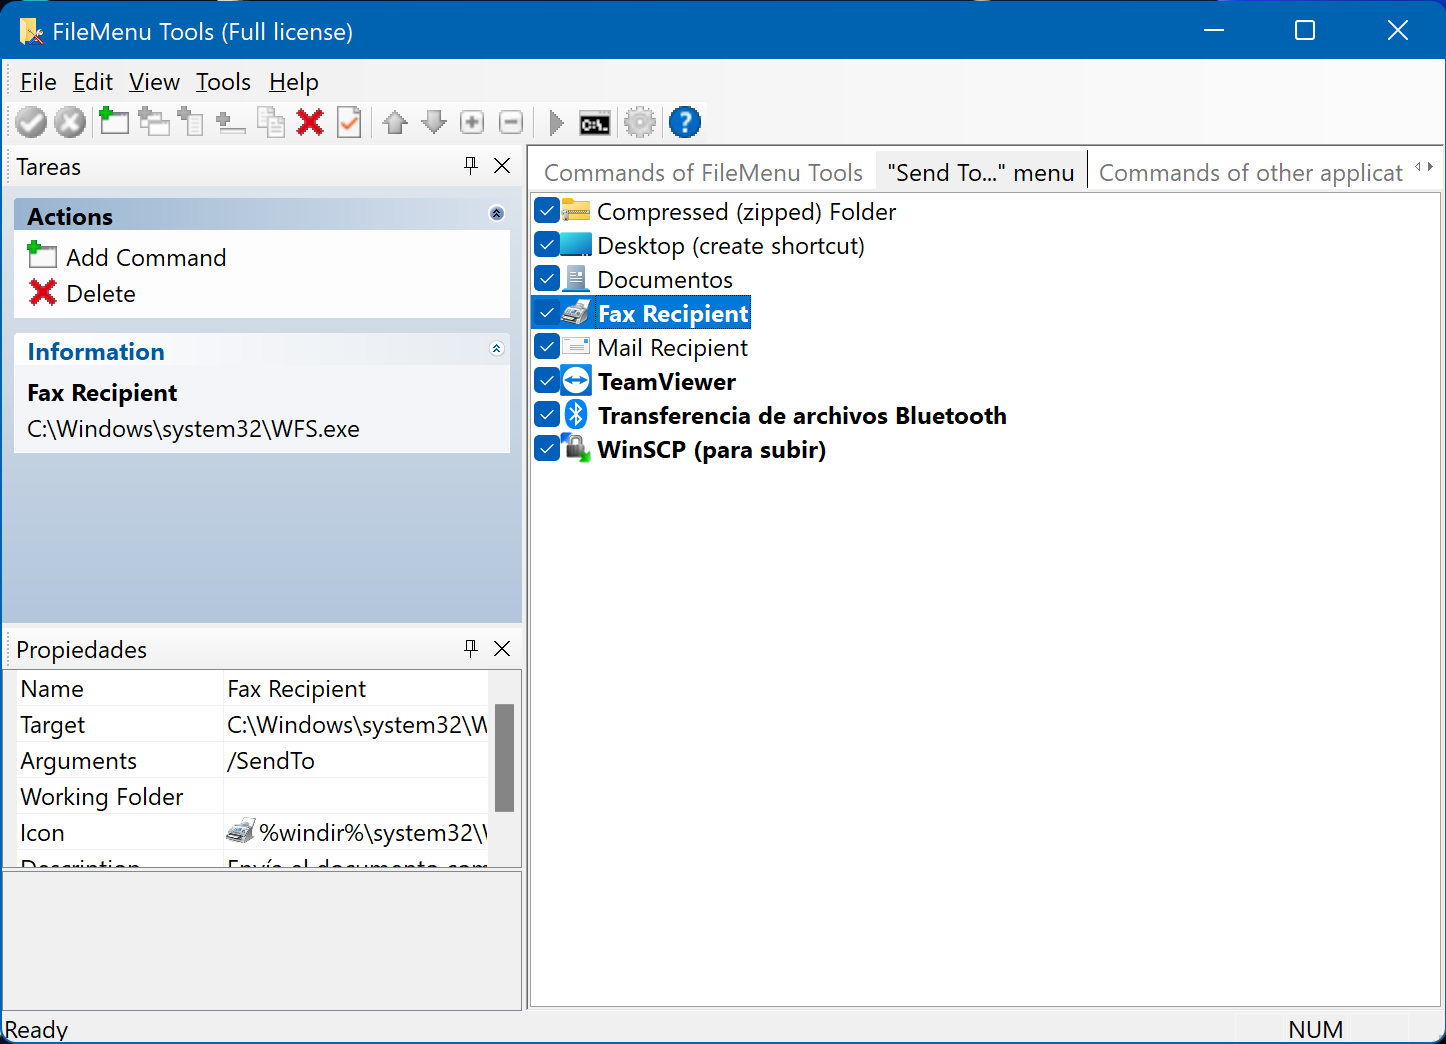
Task: Collapse the Information section
Action: pos(497,349)
